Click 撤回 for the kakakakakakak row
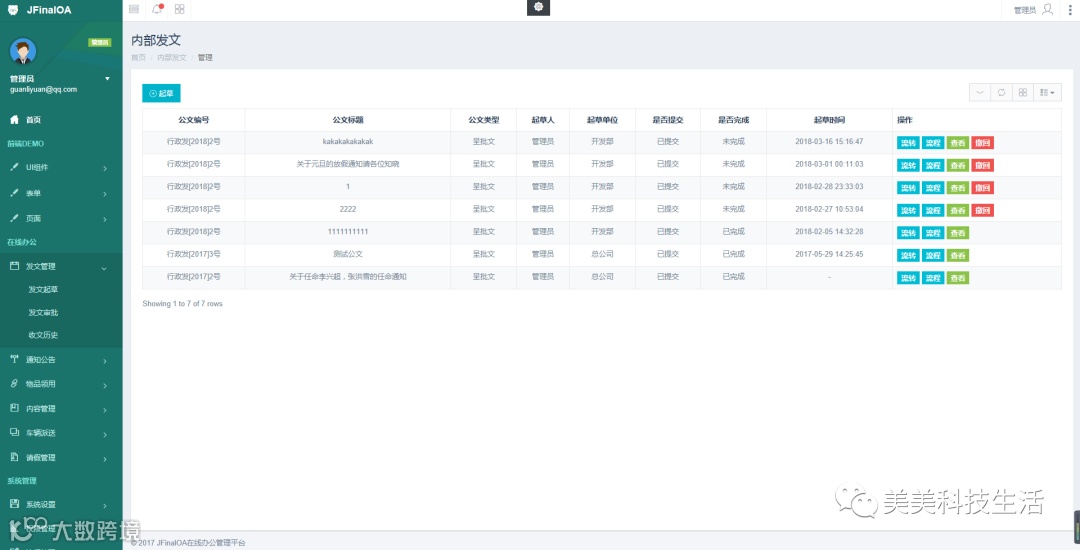Viewport: 1080px width, 550px height. [982, 143]
